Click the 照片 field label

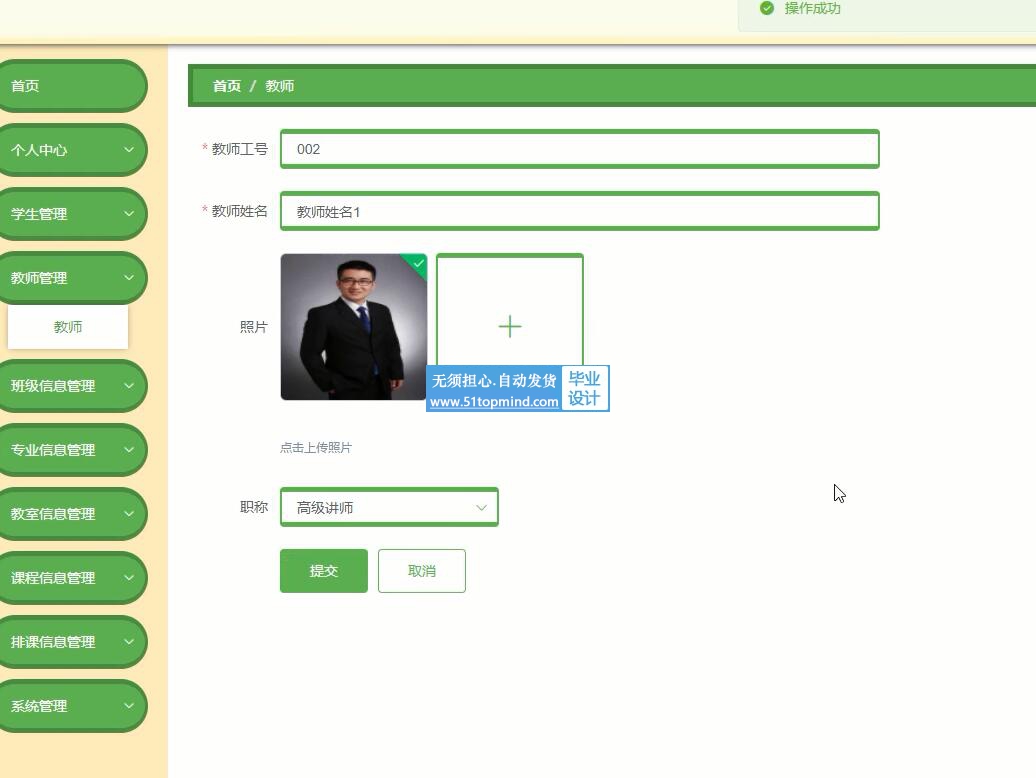[253, 327]
